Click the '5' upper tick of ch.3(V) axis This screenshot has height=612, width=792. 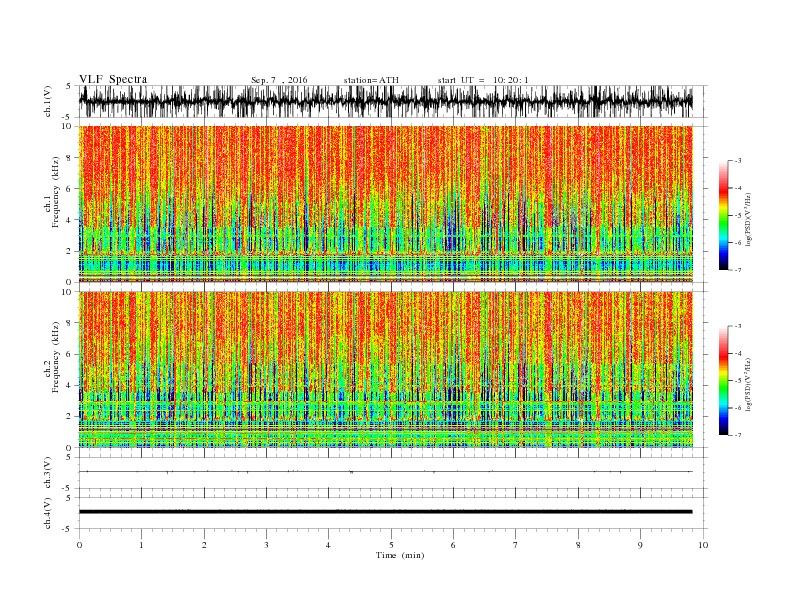tap(69, 457)
